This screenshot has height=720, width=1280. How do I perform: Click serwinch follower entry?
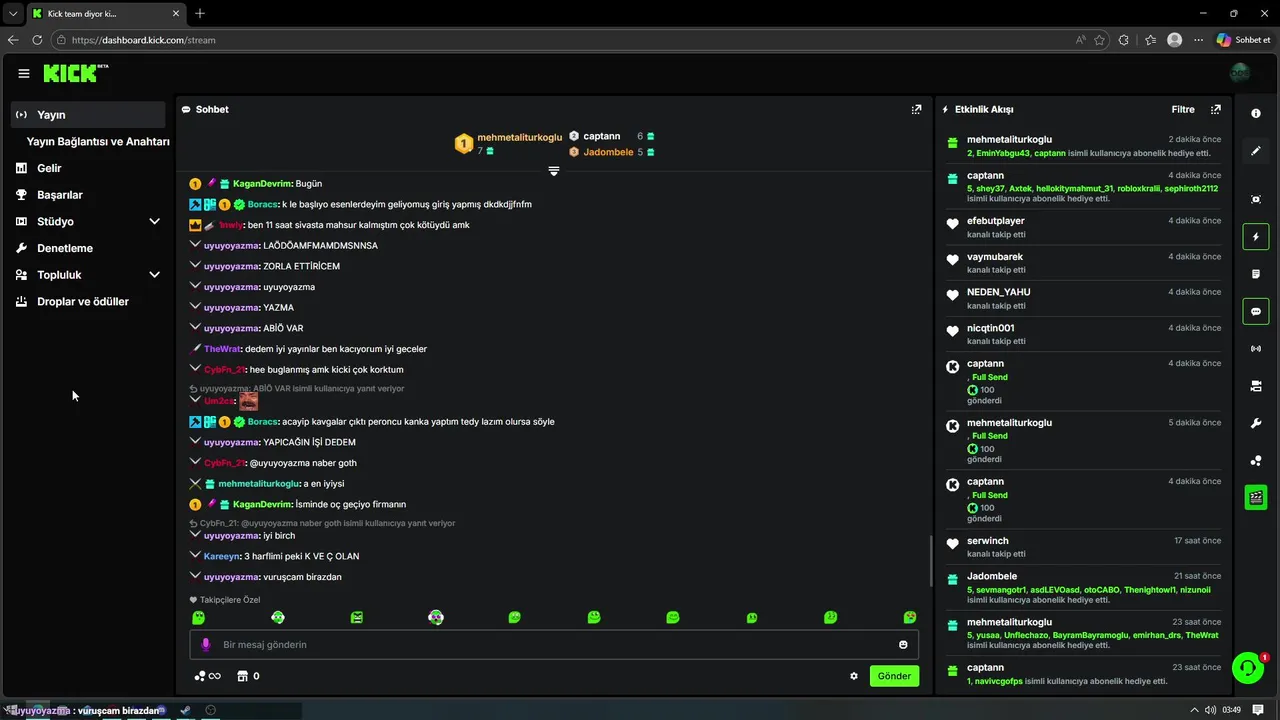(x=988, y=541)
